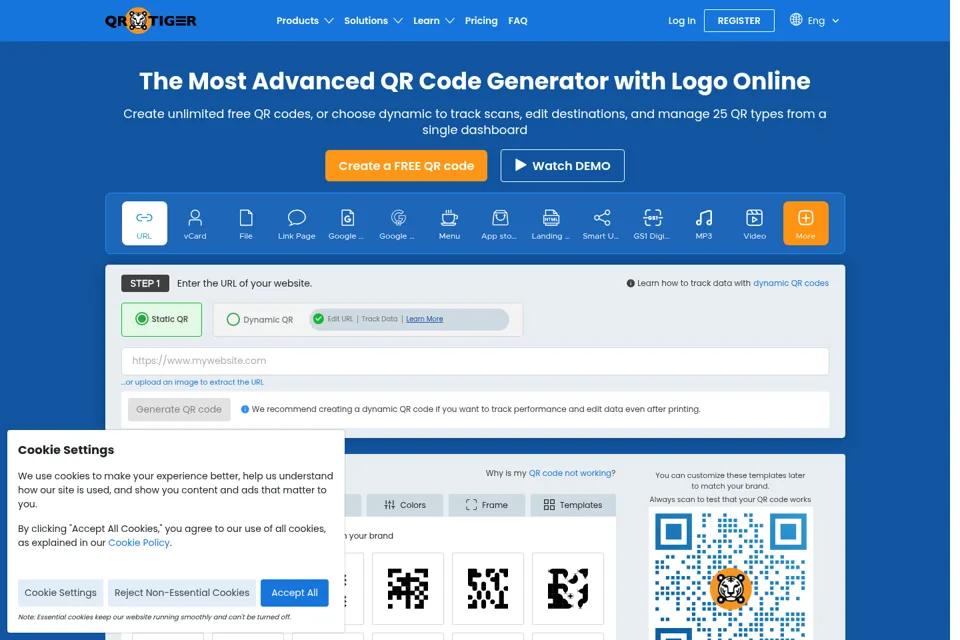Choose the vCard QR type icon

tap(195, 223)
